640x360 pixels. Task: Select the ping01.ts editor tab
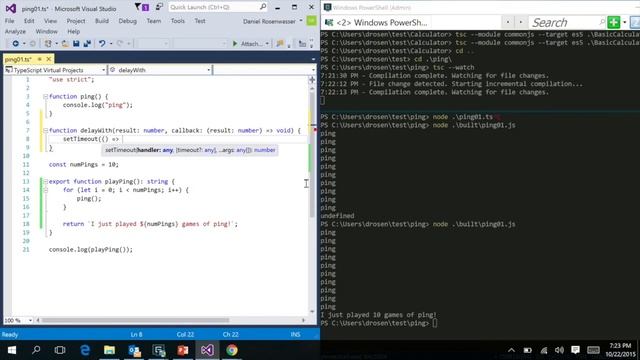pyautogui.click(x=18, y=59)
